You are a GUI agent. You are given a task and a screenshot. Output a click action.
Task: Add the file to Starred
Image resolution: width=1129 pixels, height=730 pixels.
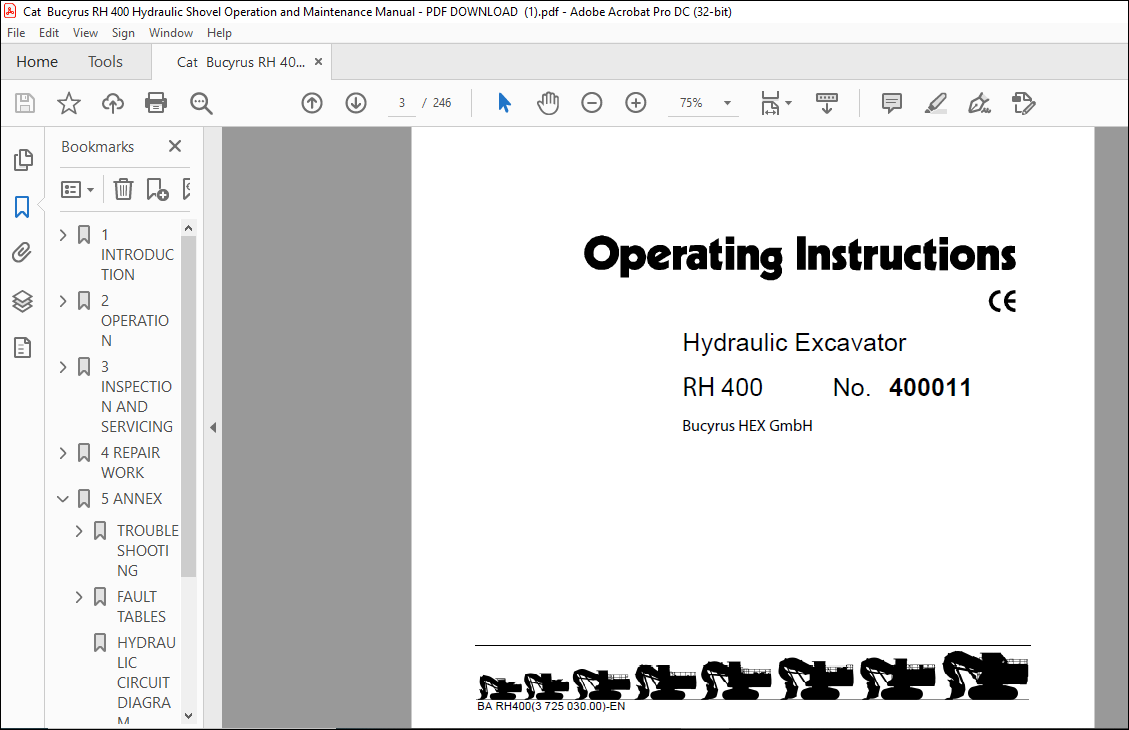(69, 103)
